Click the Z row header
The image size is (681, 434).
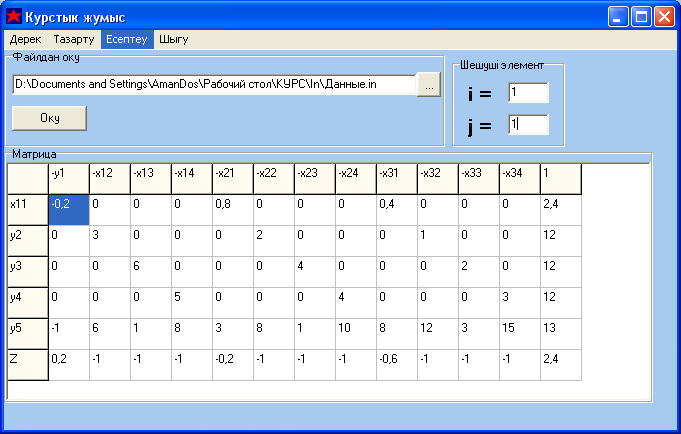coord(28,365)
